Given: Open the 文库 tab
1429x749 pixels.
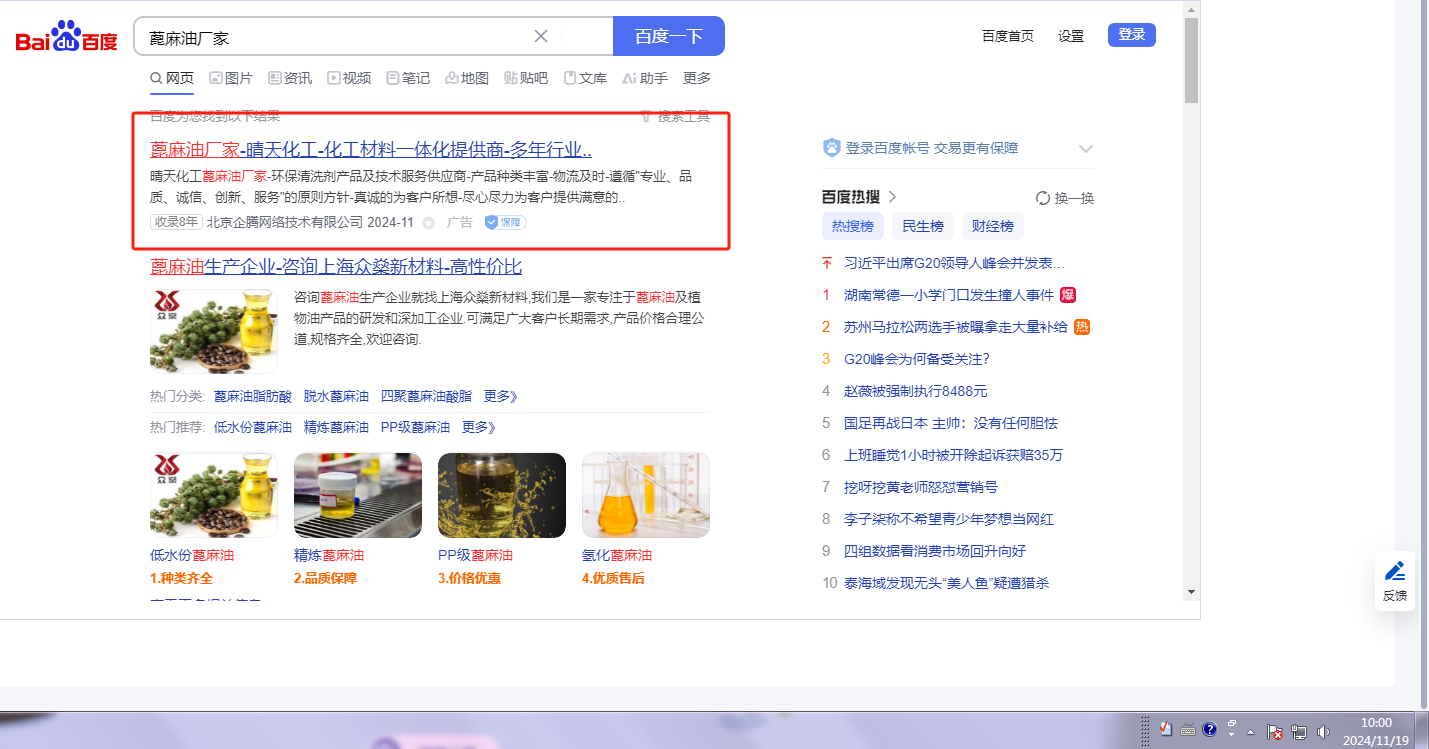Looking at the screenshot, I should pos(585,78).
